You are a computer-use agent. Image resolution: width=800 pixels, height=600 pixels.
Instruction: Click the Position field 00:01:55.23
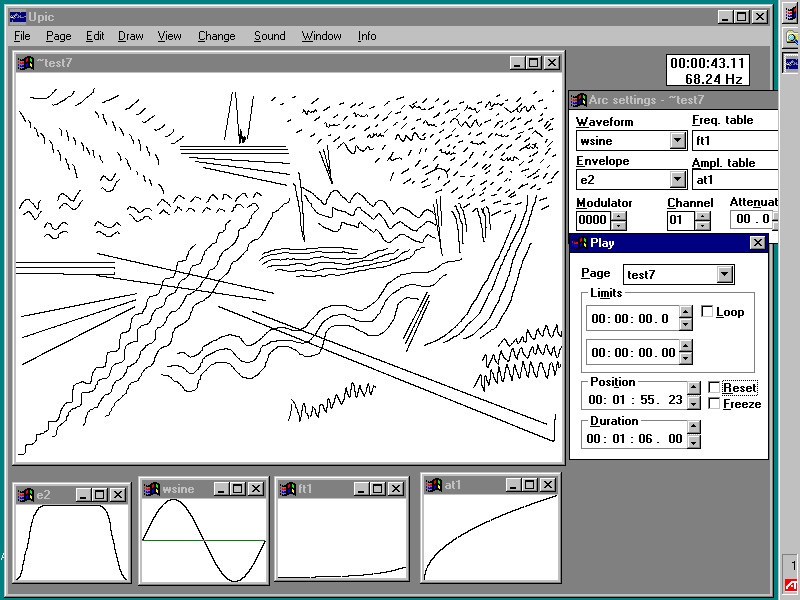pos(635,399)
